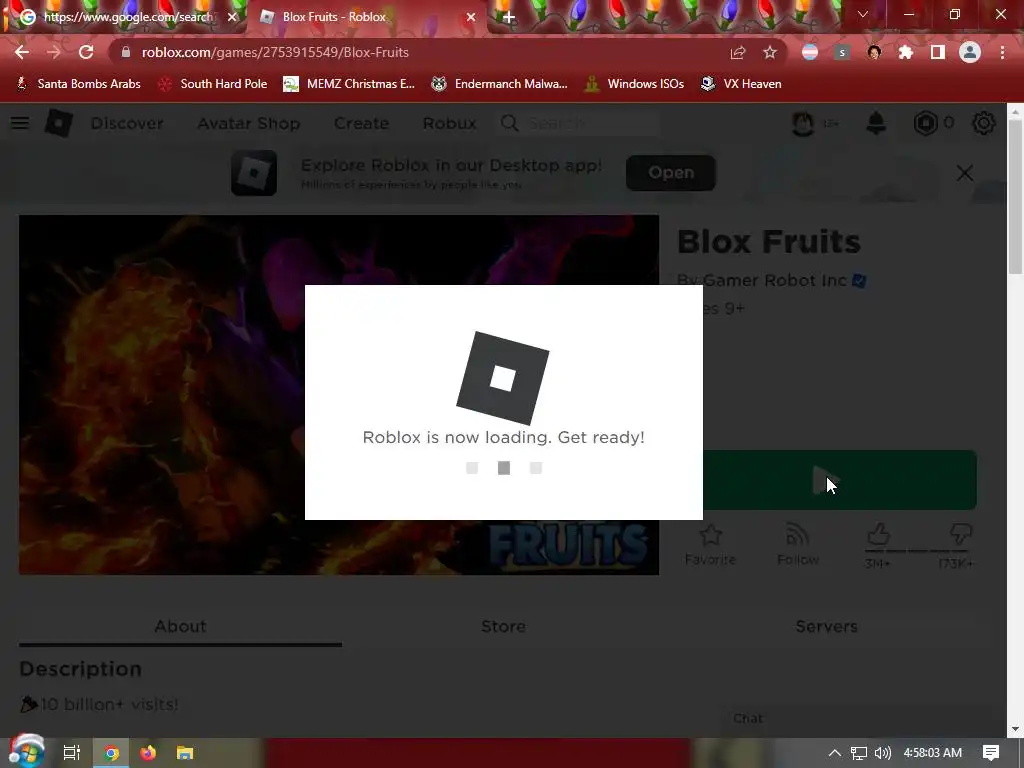
Task: Open the Roblox hamburger side menu
Action: (20, 123)
